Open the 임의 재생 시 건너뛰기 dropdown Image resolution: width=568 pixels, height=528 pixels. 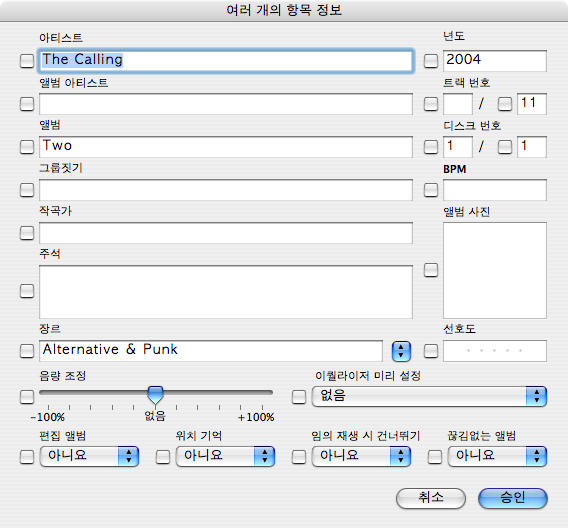point(361,456)
